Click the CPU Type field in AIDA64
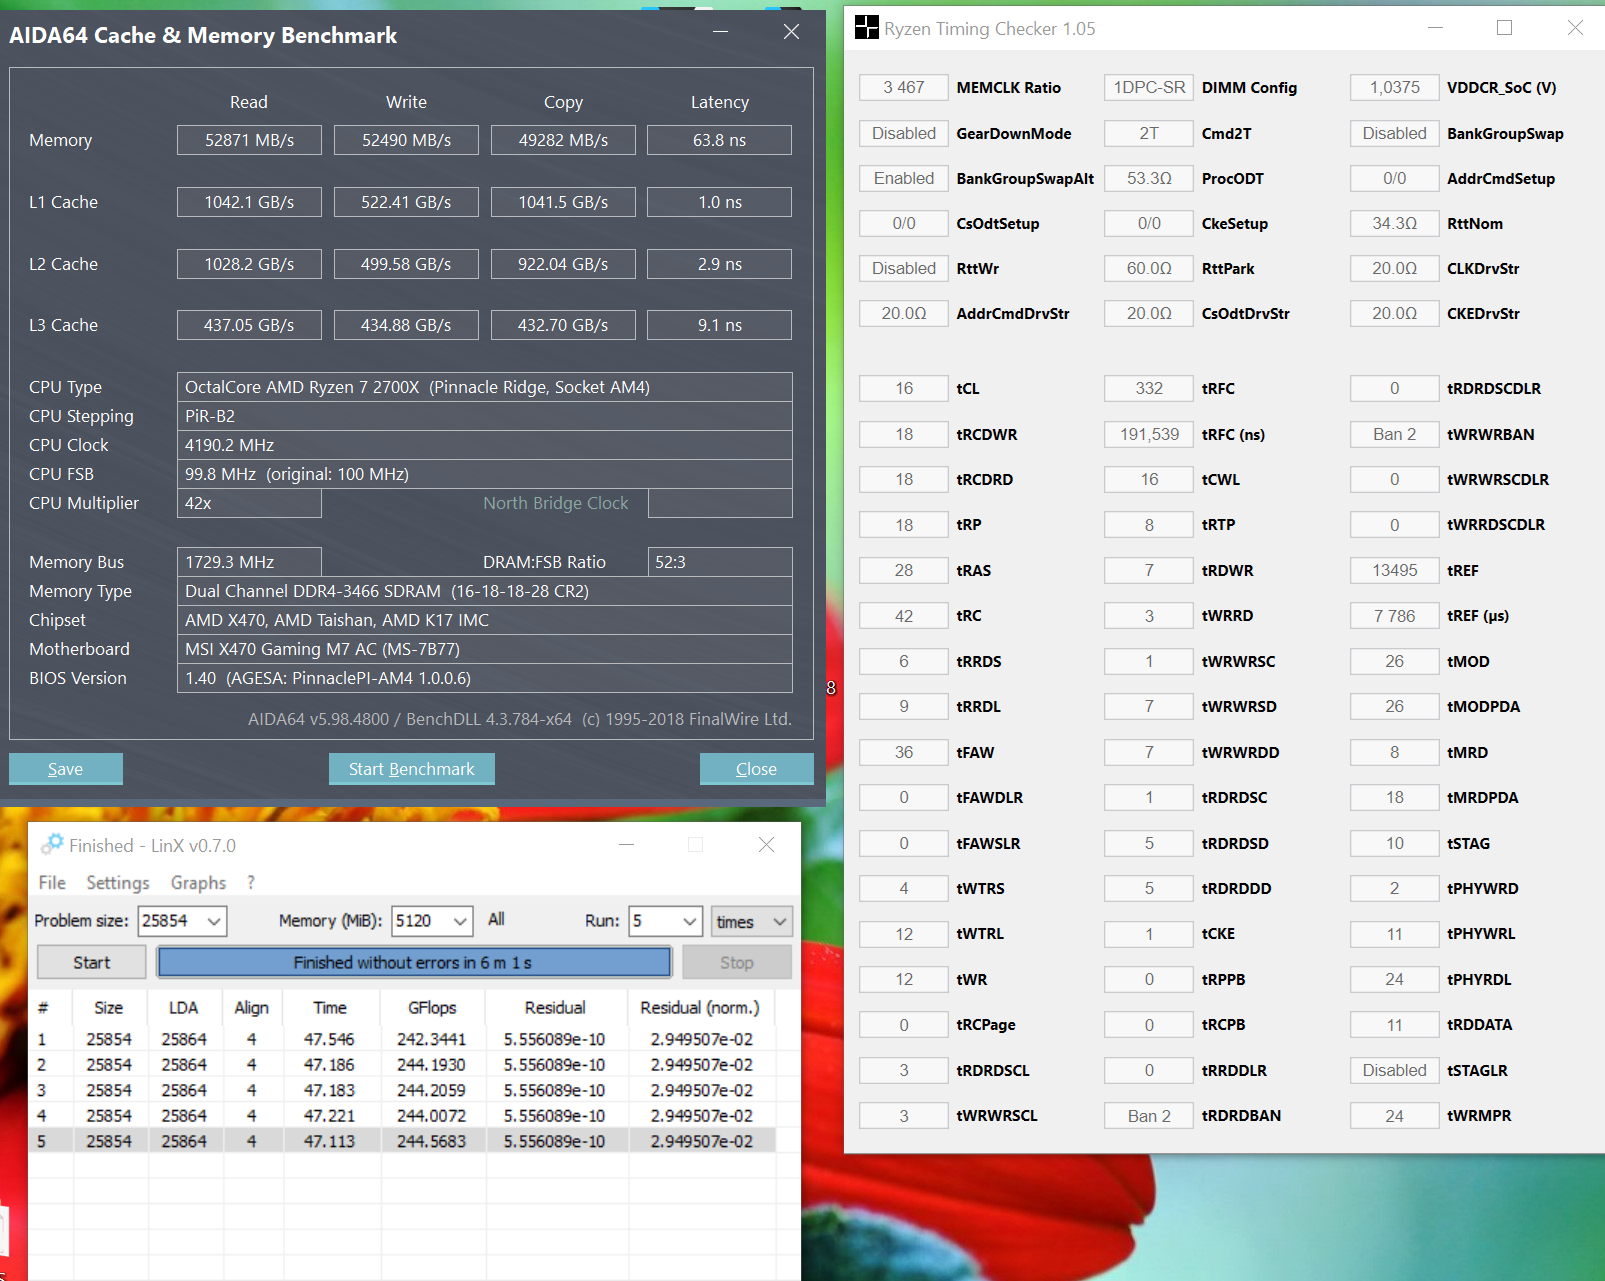The height and width of the screenshot is (1281, 1605). tap(485, 387)
